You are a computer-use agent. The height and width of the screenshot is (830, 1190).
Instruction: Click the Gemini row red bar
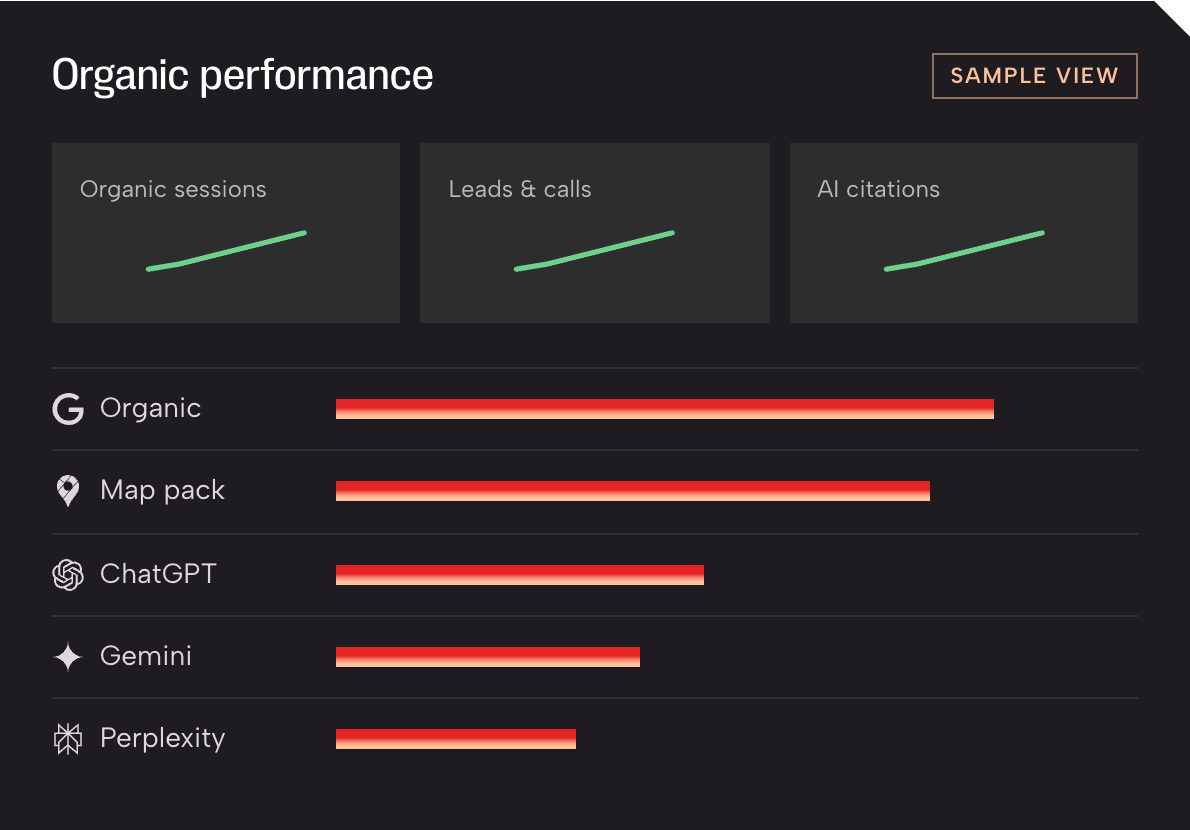pyautogui.click(x=488, y=657)
